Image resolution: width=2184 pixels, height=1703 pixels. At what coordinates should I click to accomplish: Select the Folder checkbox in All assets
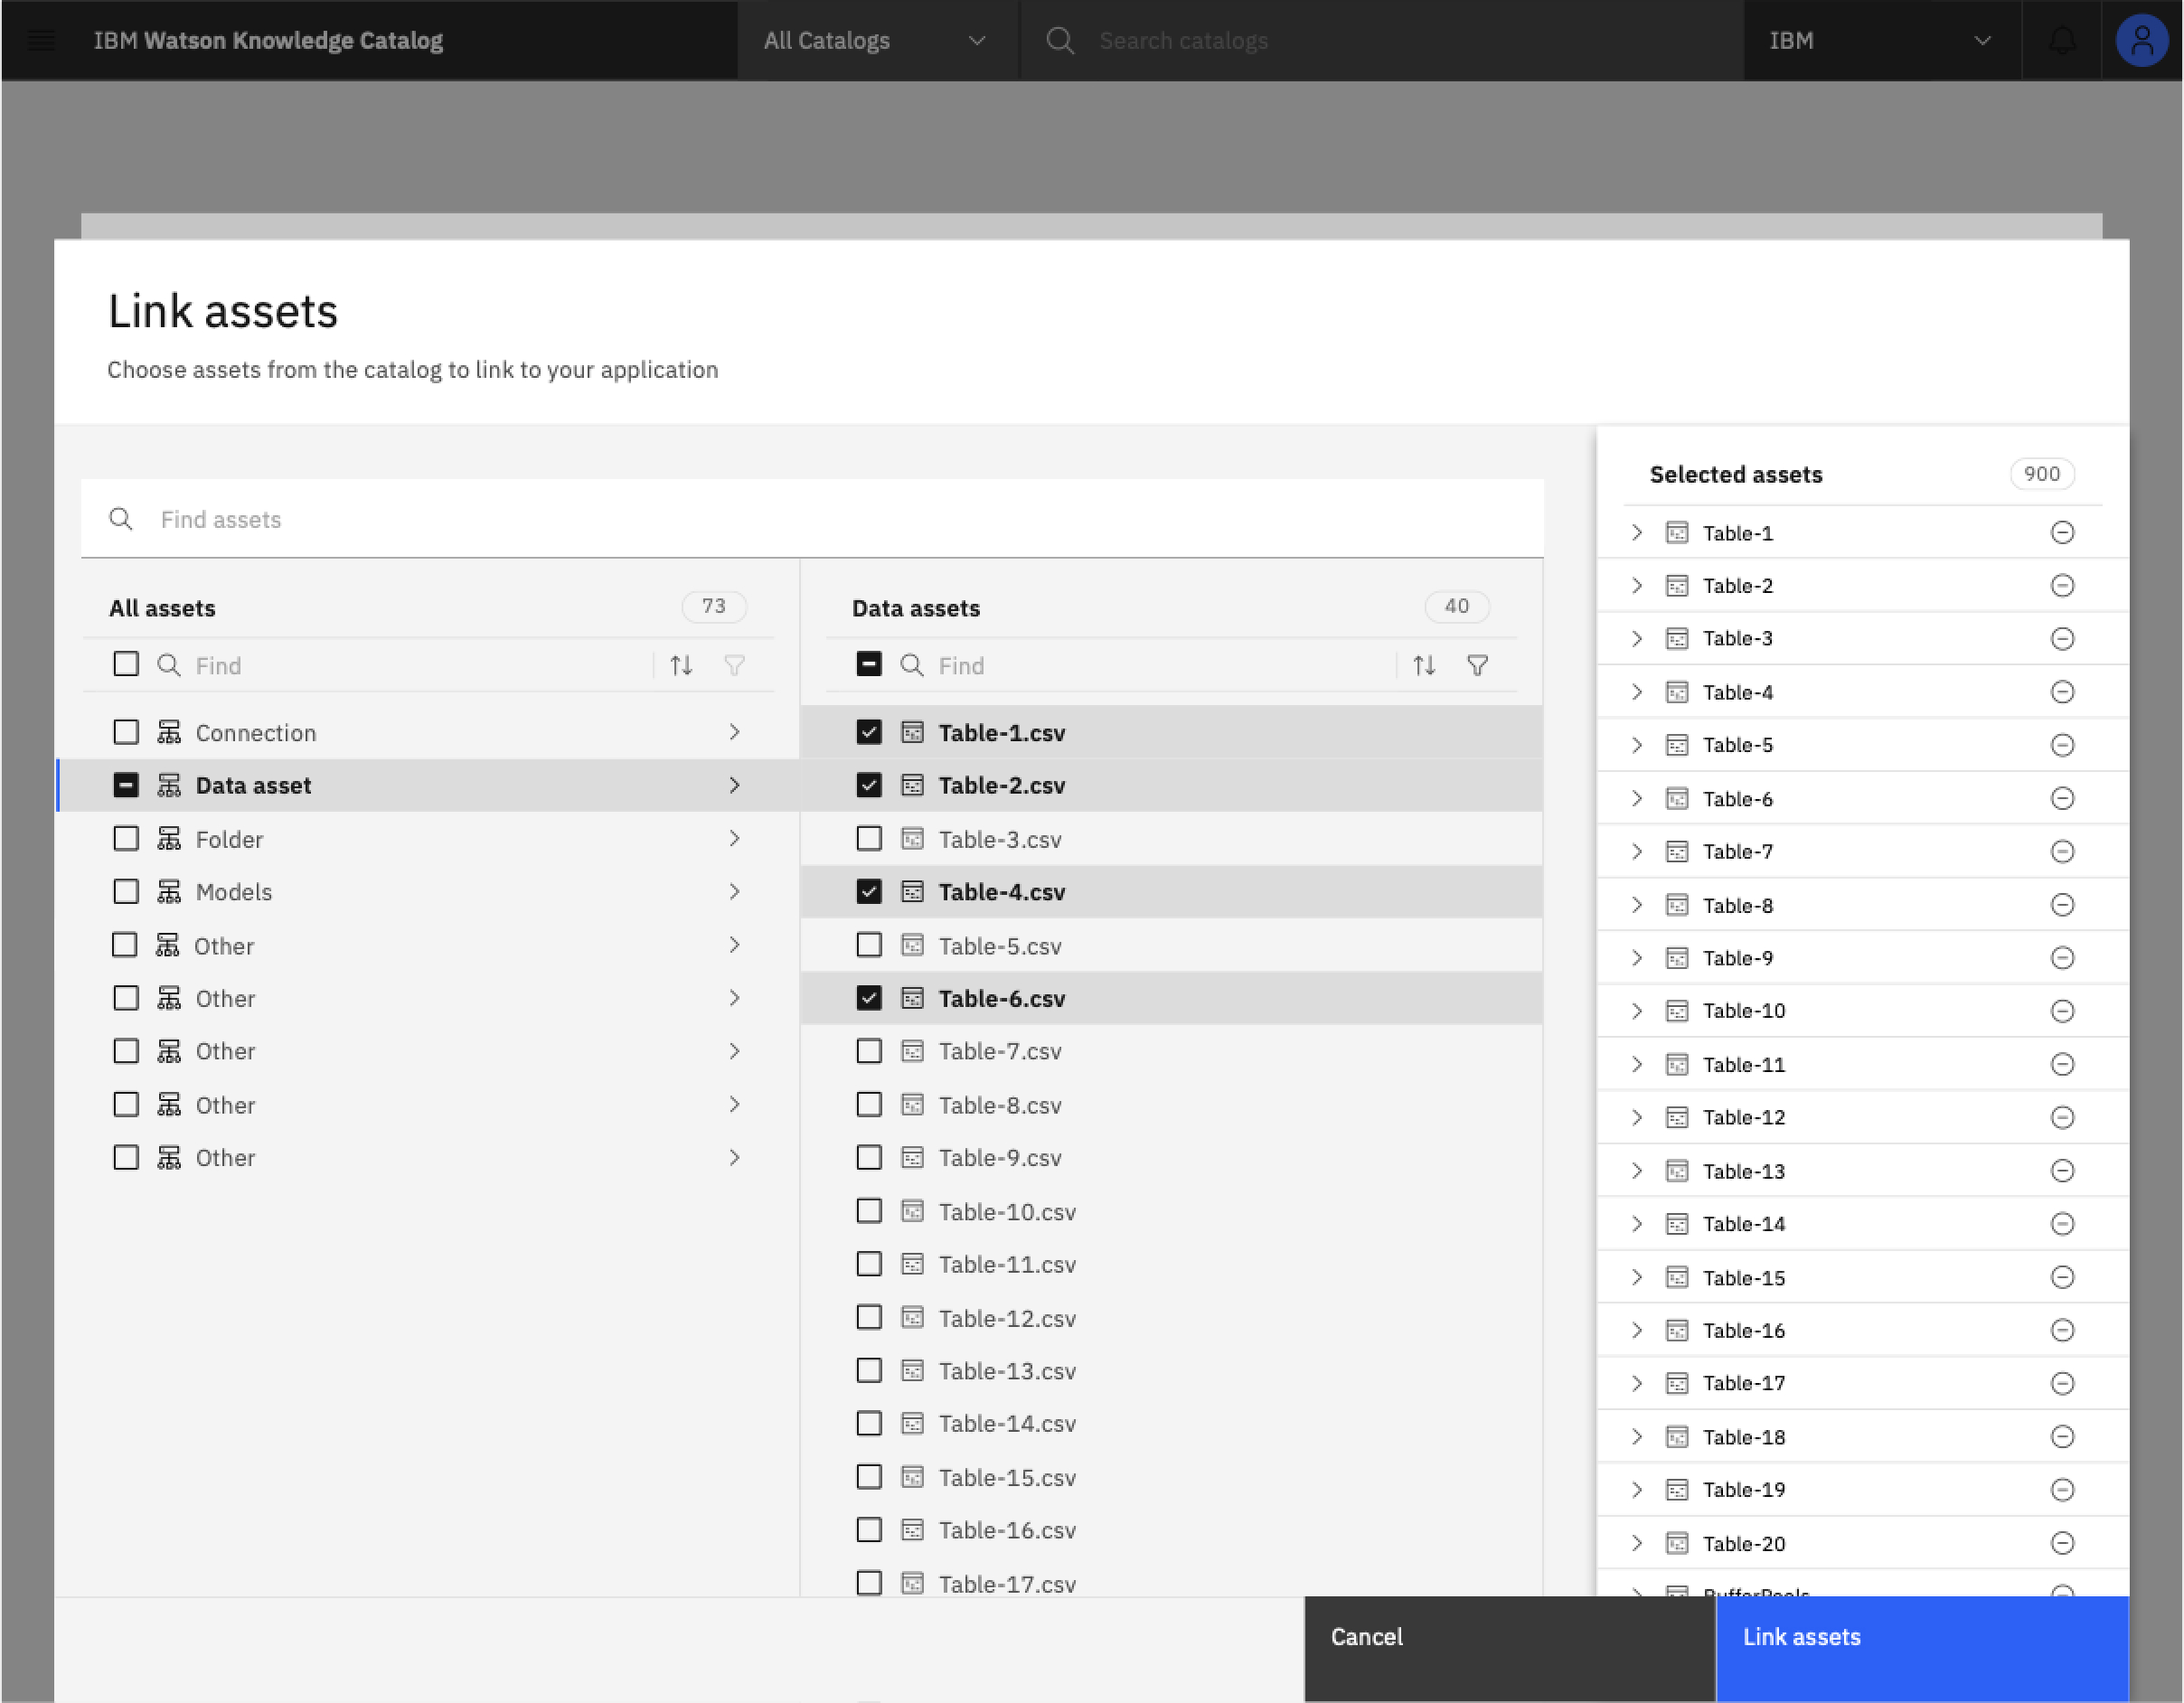(126, 839)
